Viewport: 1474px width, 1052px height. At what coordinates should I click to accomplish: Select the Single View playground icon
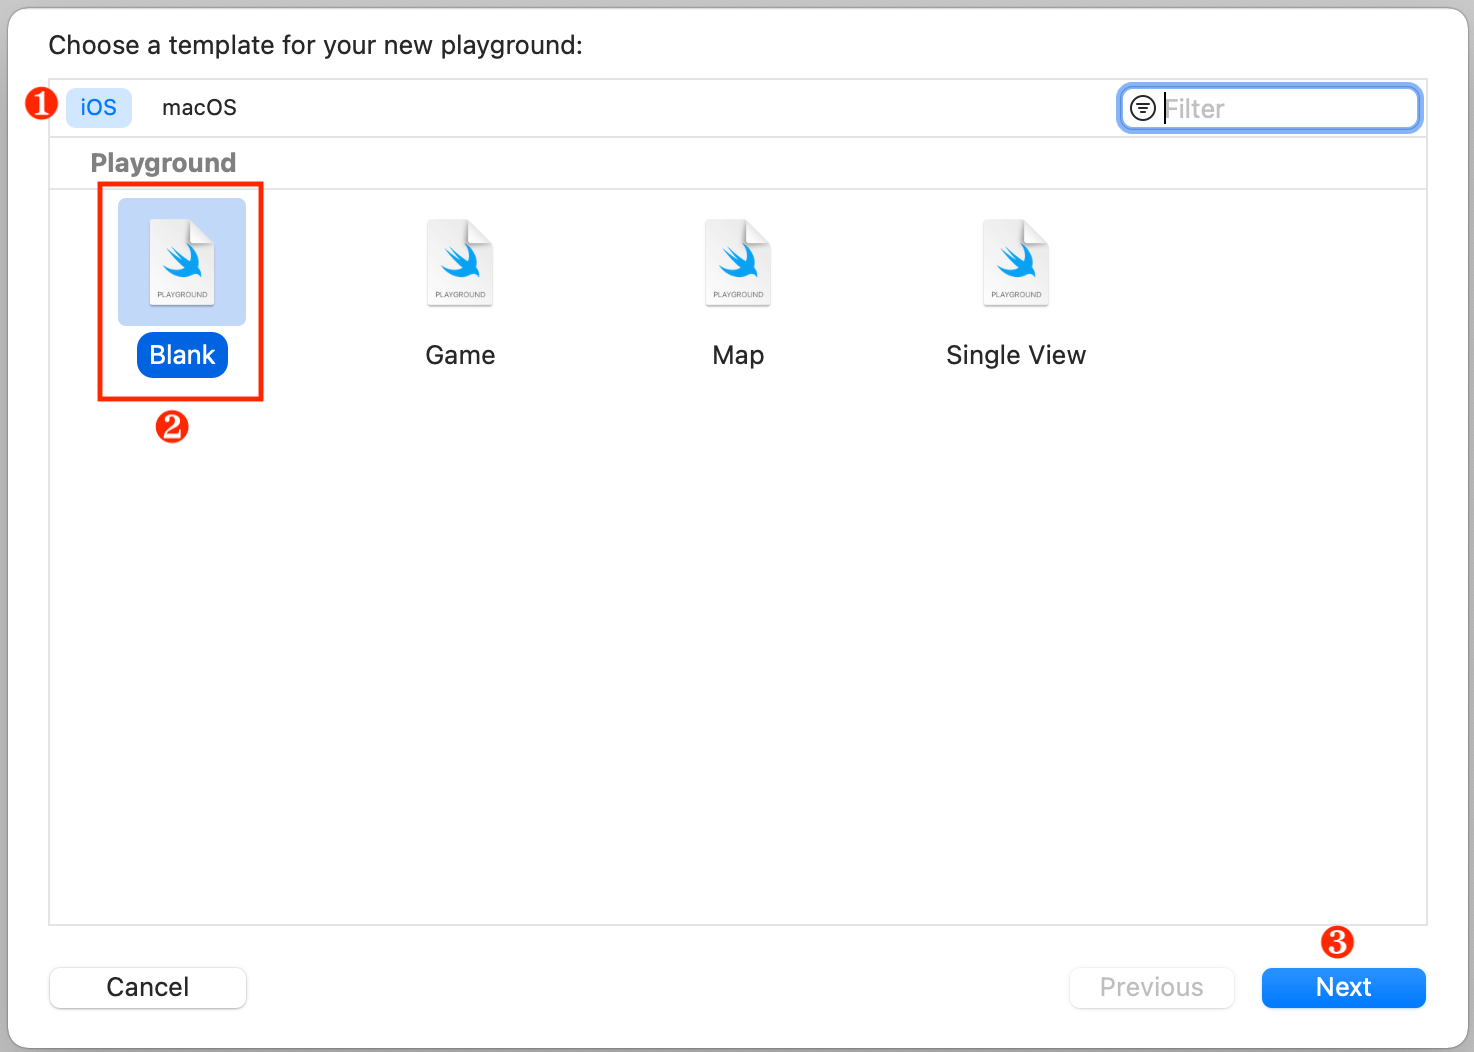coord(1016,262)
